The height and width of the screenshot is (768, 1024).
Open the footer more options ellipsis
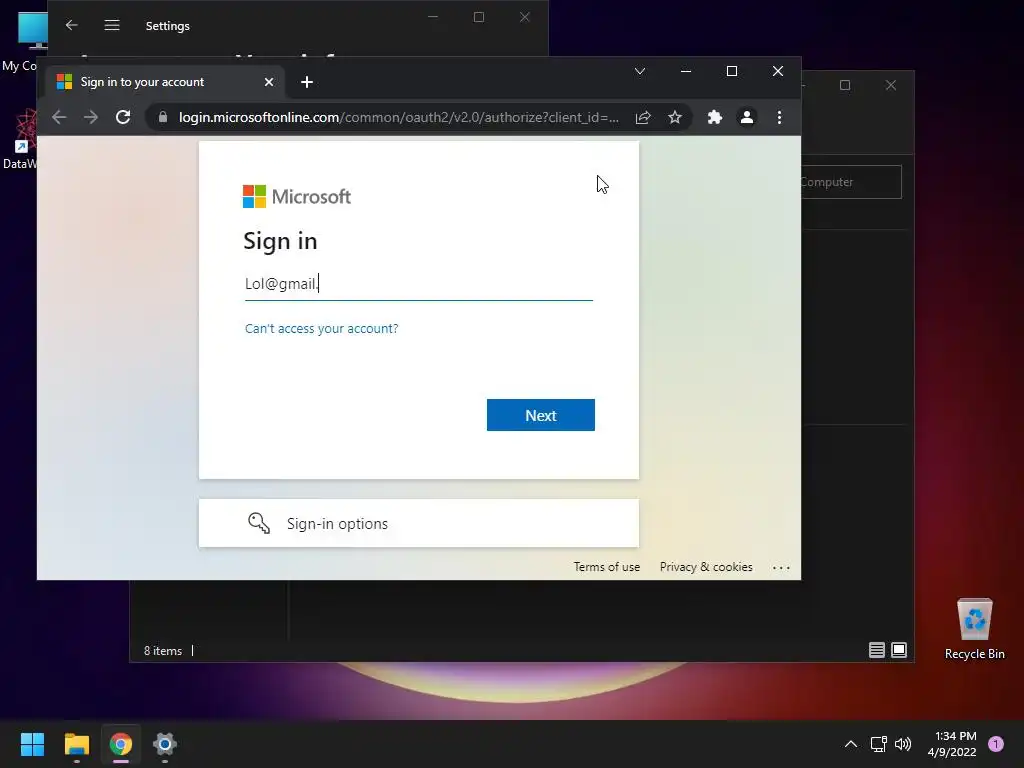(781, 568)
